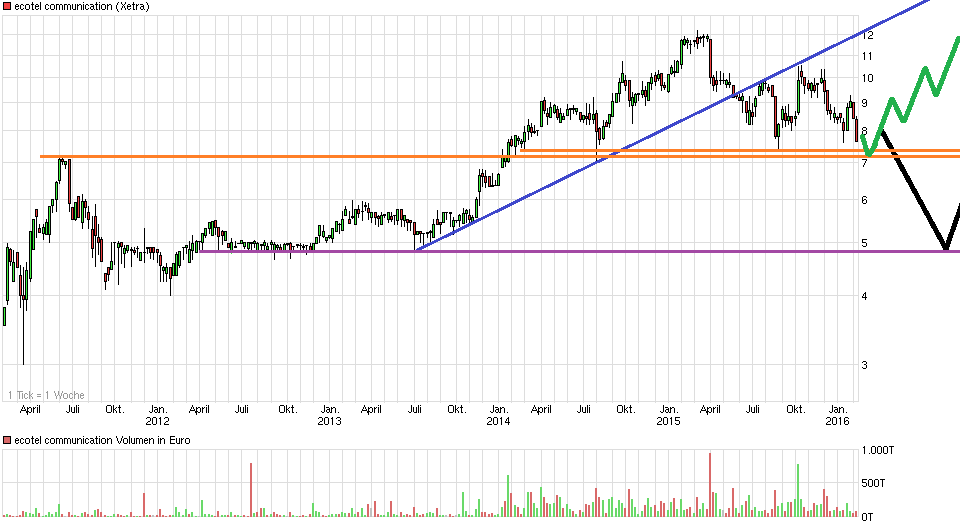Click price axis value 4
960x526 pixels.
click(x=865, y=296)
